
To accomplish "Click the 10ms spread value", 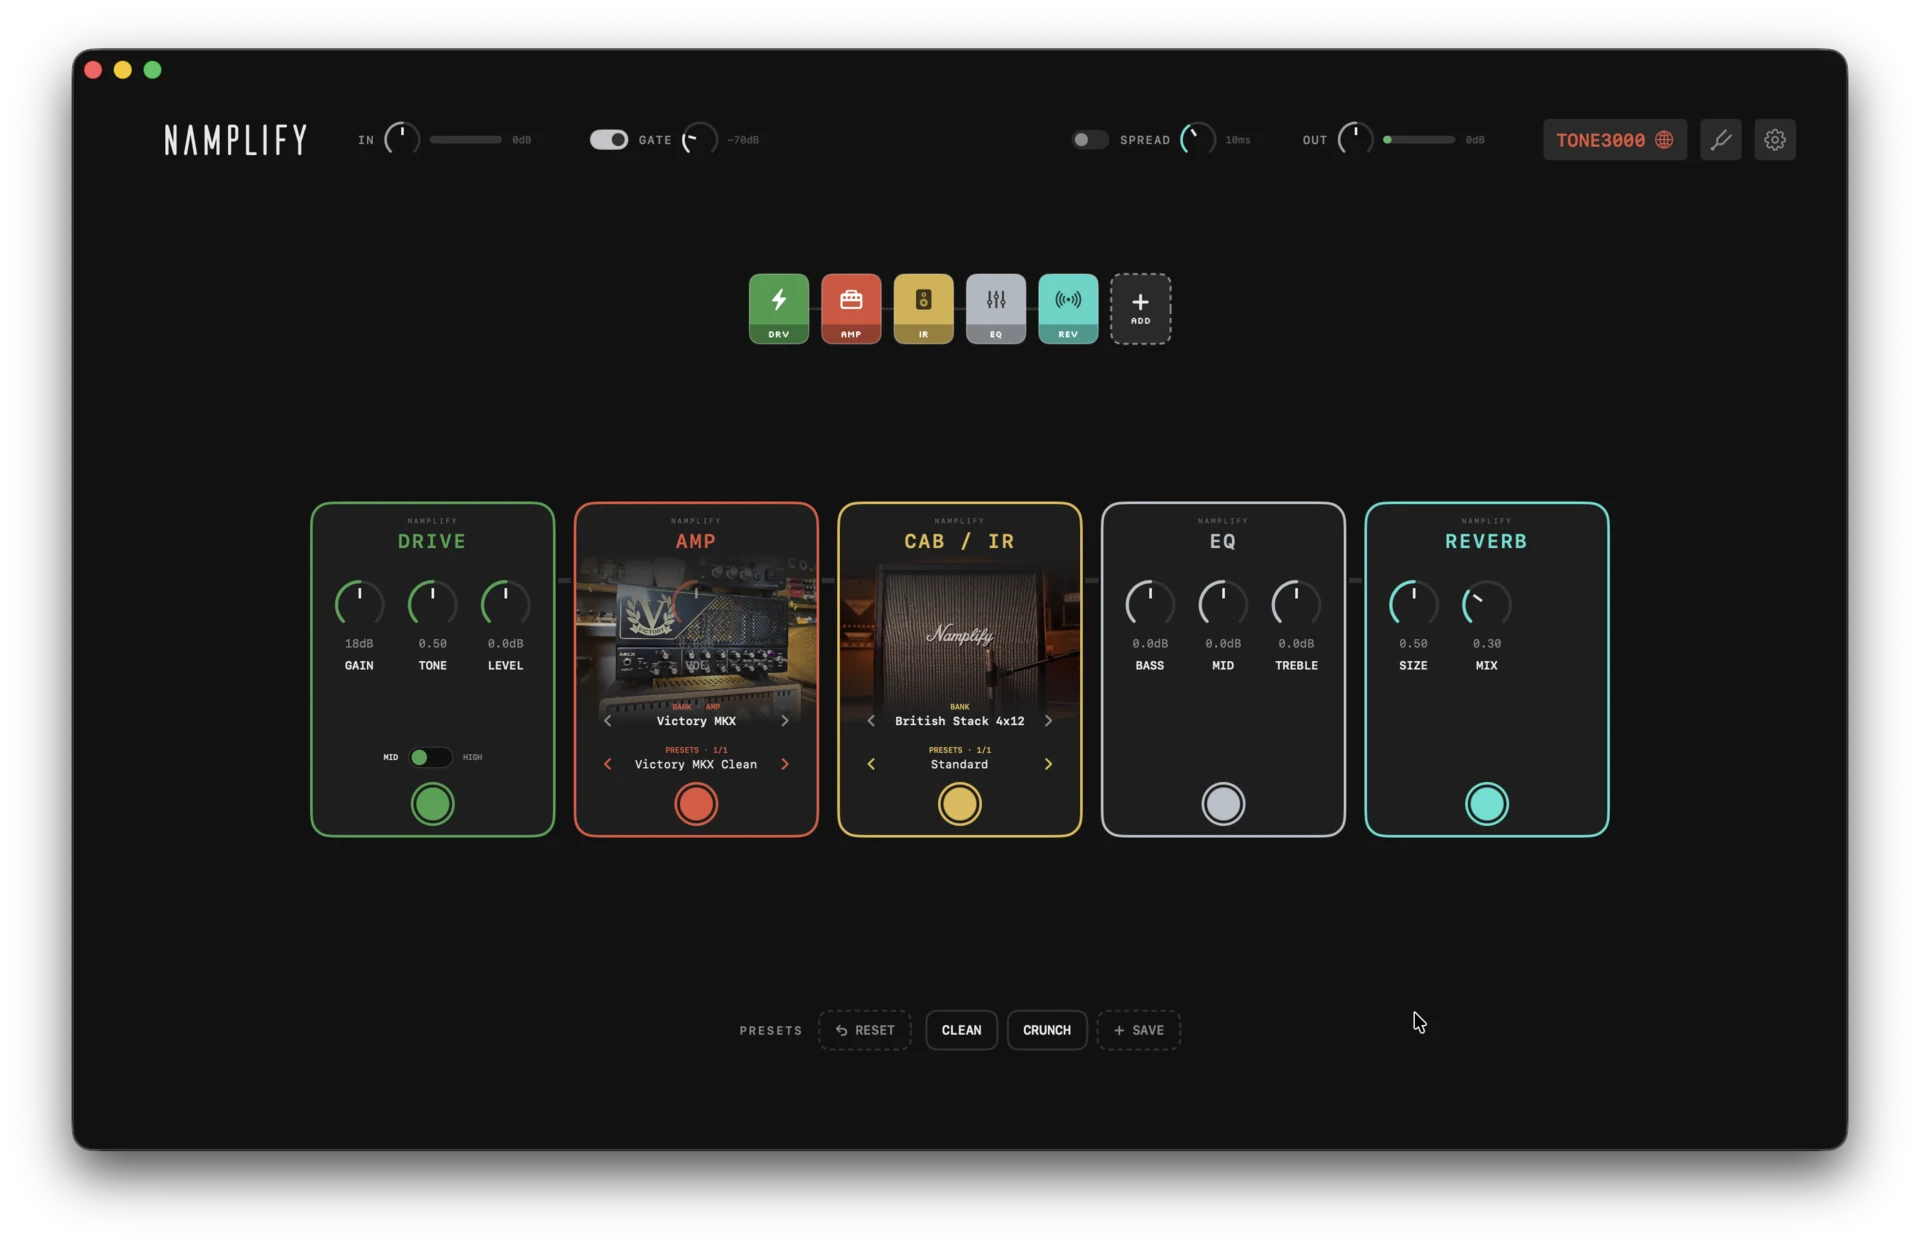I will (x=1238, y=140).
